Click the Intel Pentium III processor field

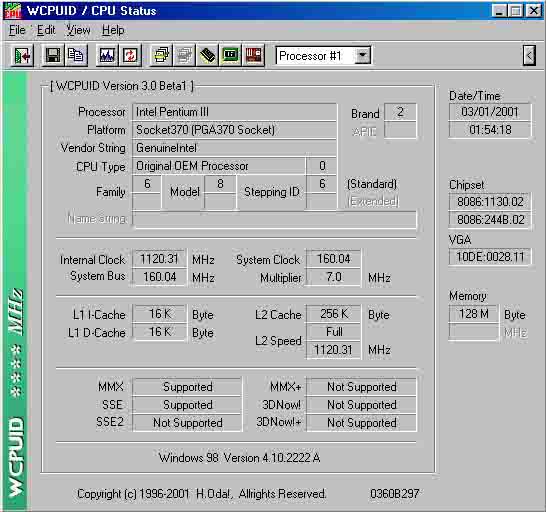[x=234, y=112]
